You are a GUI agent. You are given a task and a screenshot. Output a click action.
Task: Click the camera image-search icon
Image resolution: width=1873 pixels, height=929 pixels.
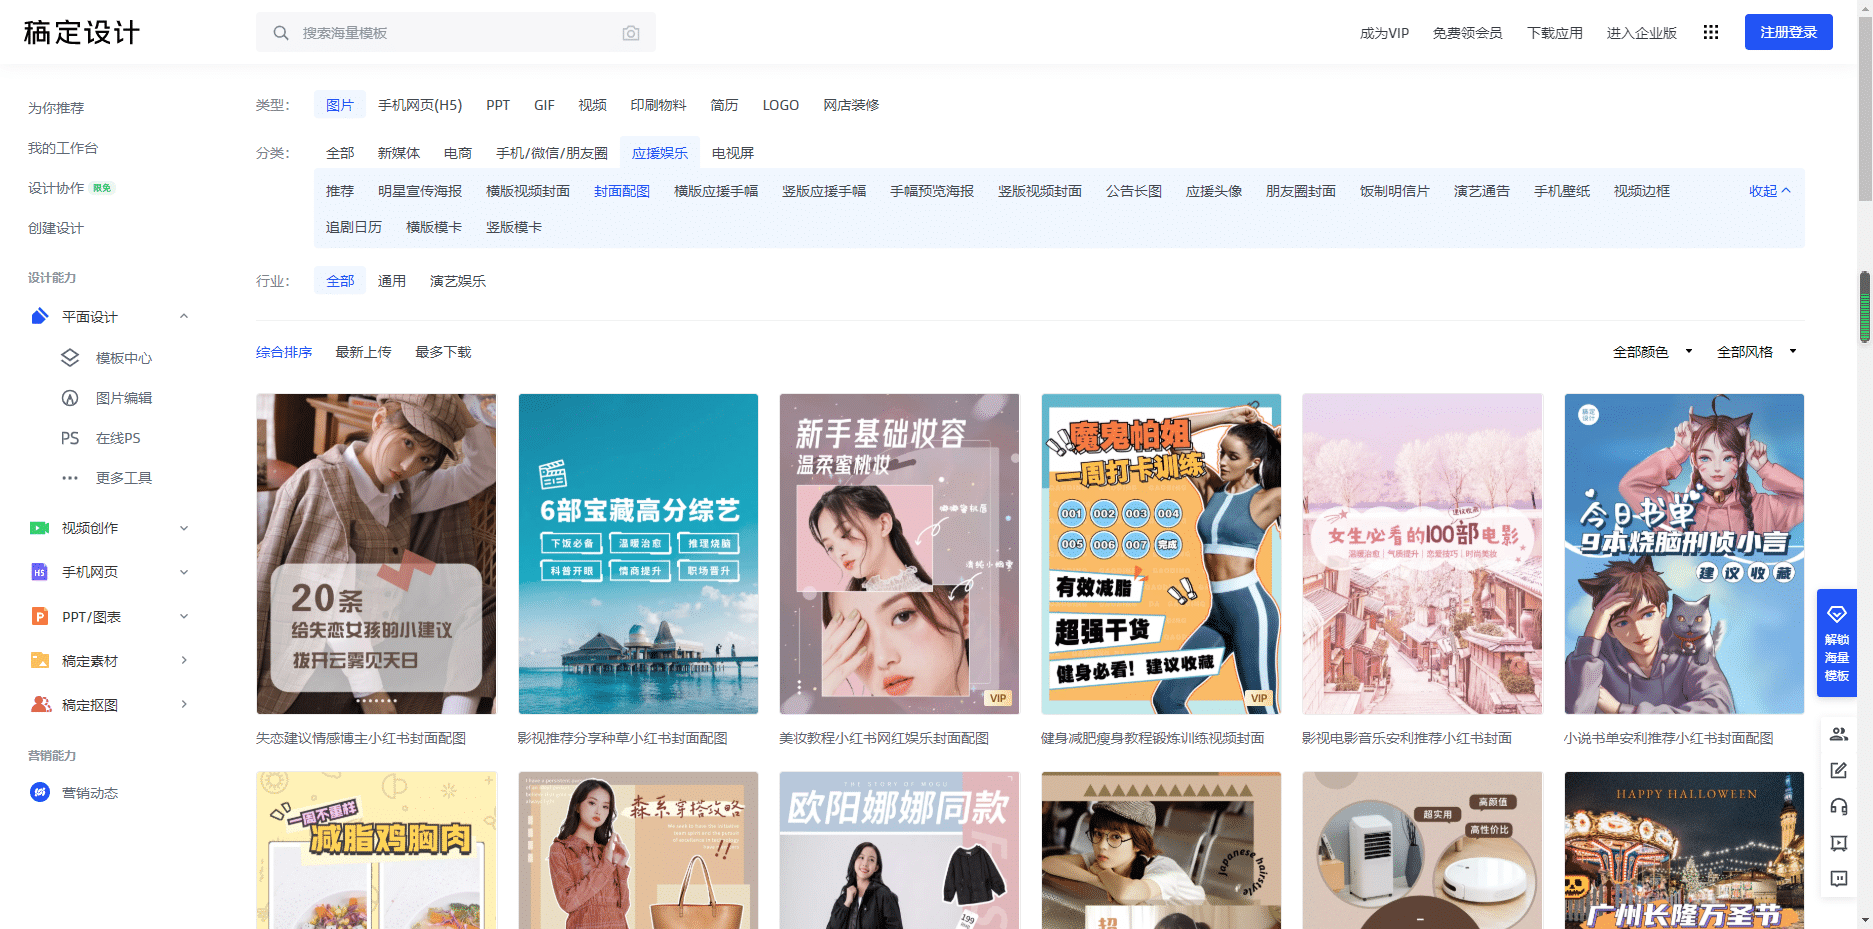(631, 33)
